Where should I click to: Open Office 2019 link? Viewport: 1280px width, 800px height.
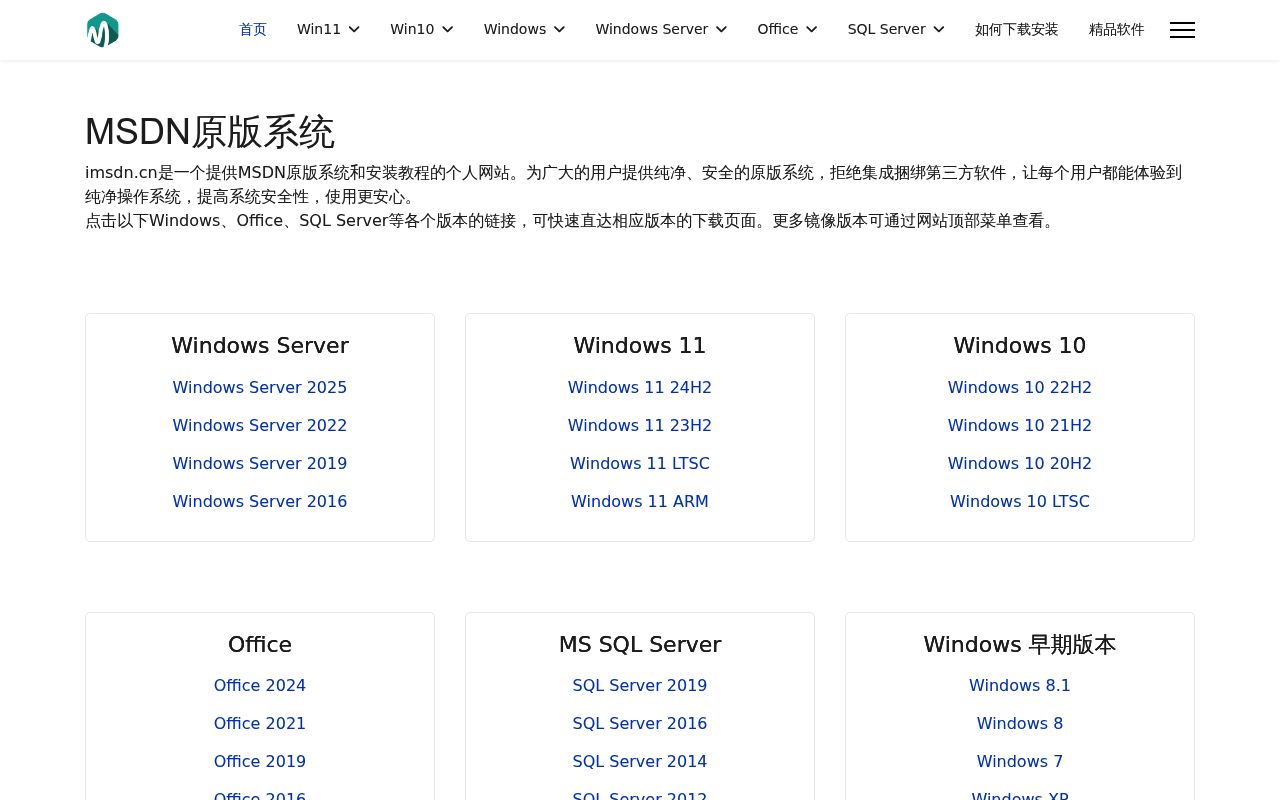(260, 762)
